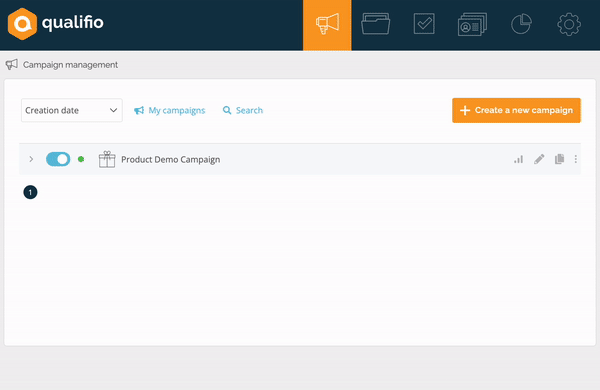
Task: Open the folder library icon in header
Action: click(375, 24)
